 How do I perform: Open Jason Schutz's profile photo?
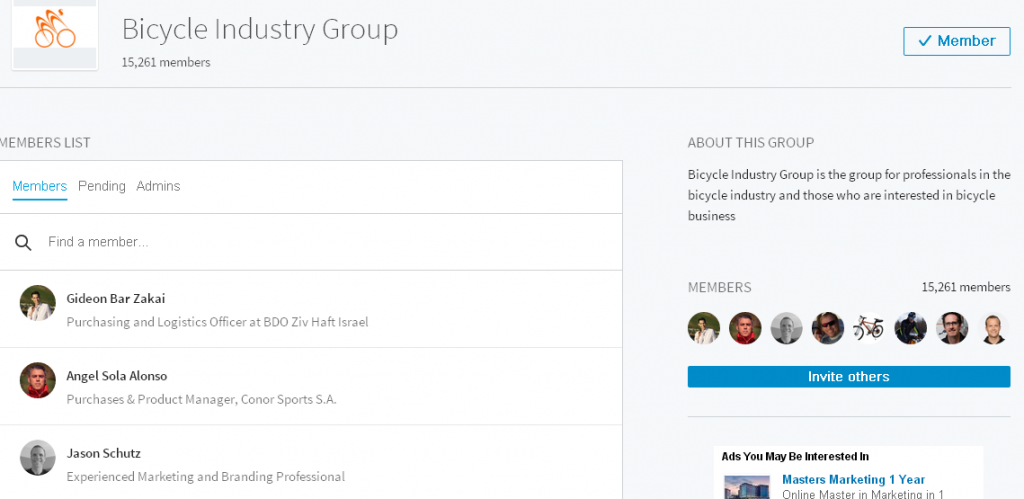[x=38, y=457]
